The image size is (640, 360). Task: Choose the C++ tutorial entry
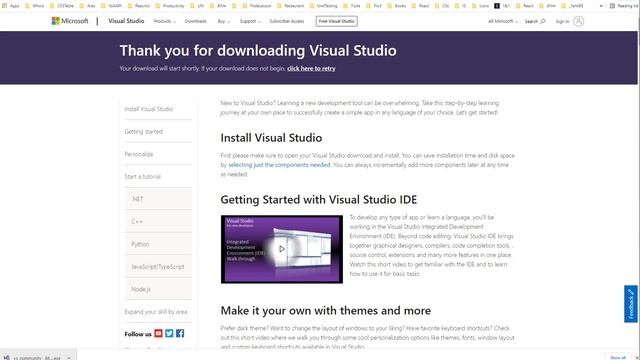pyautogui.click(x=158, y=221)
